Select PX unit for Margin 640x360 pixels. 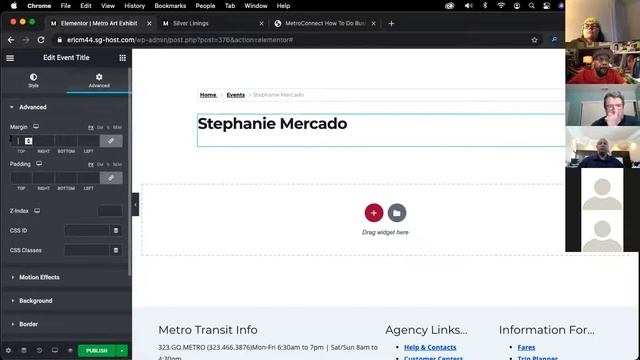(x=91, y=127)
